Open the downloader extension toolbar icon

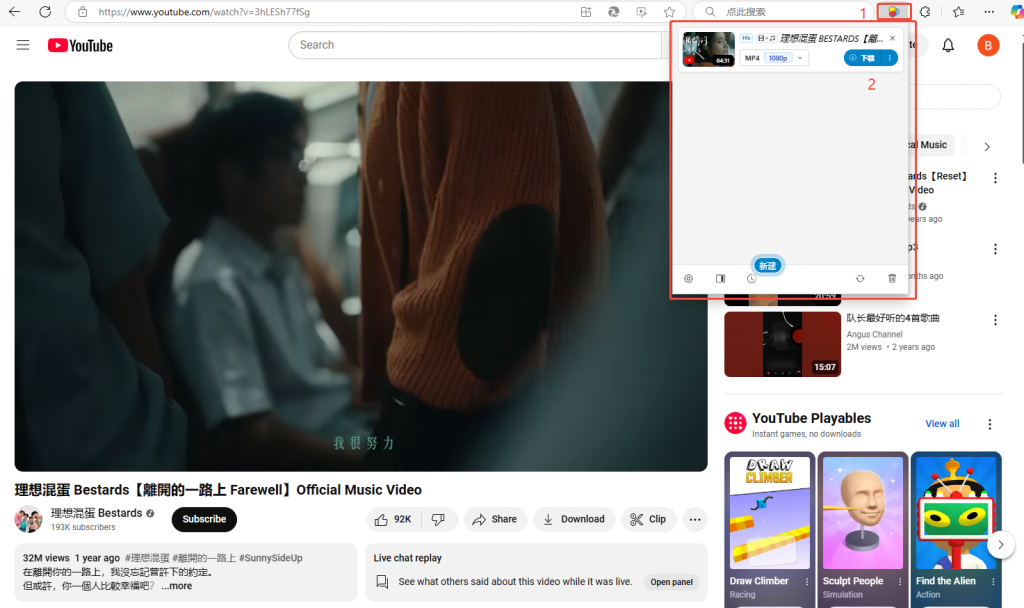894,11
